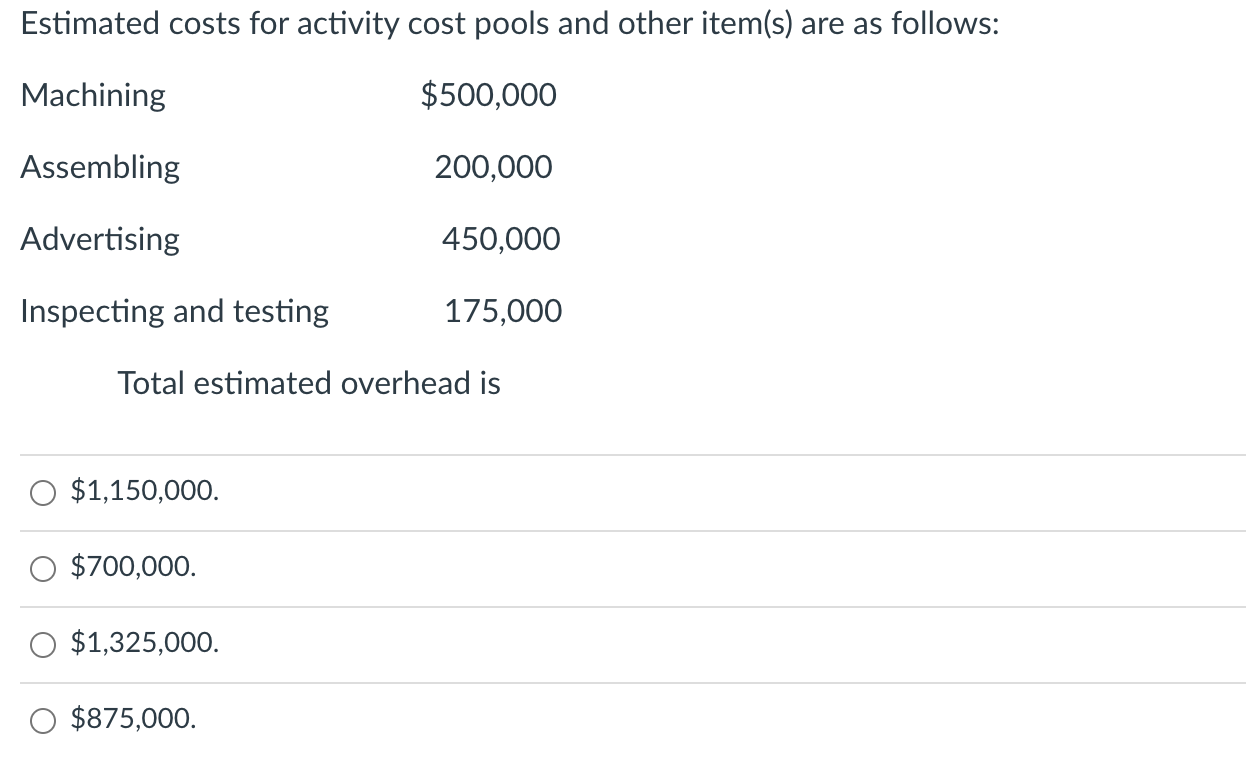The width and height of the screenshot is (1246, 778).
Task: Click the Inspecting and testing row
Action: [174, 312]
